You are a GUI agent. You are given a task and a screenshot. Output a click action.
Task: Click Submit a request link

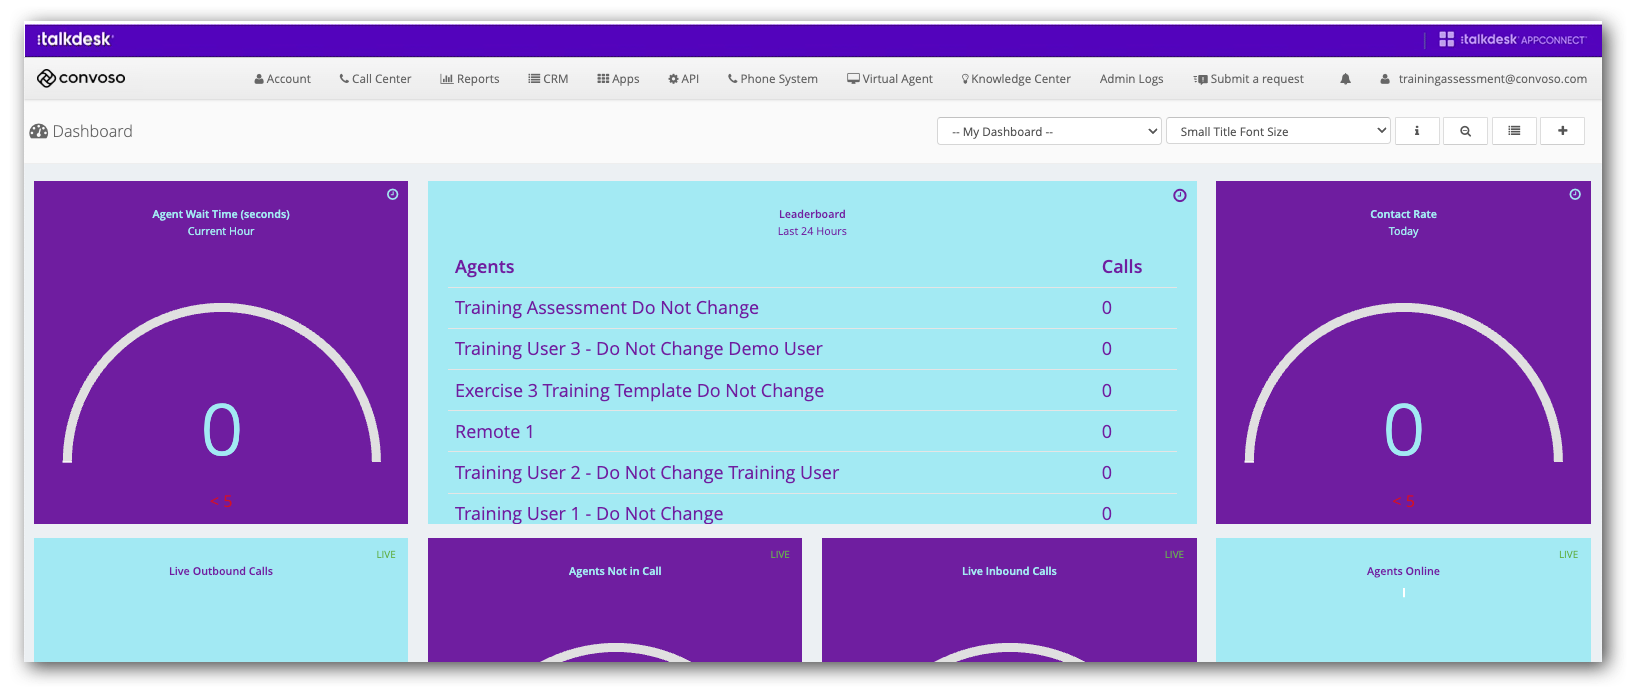[x=1248, y=79]
